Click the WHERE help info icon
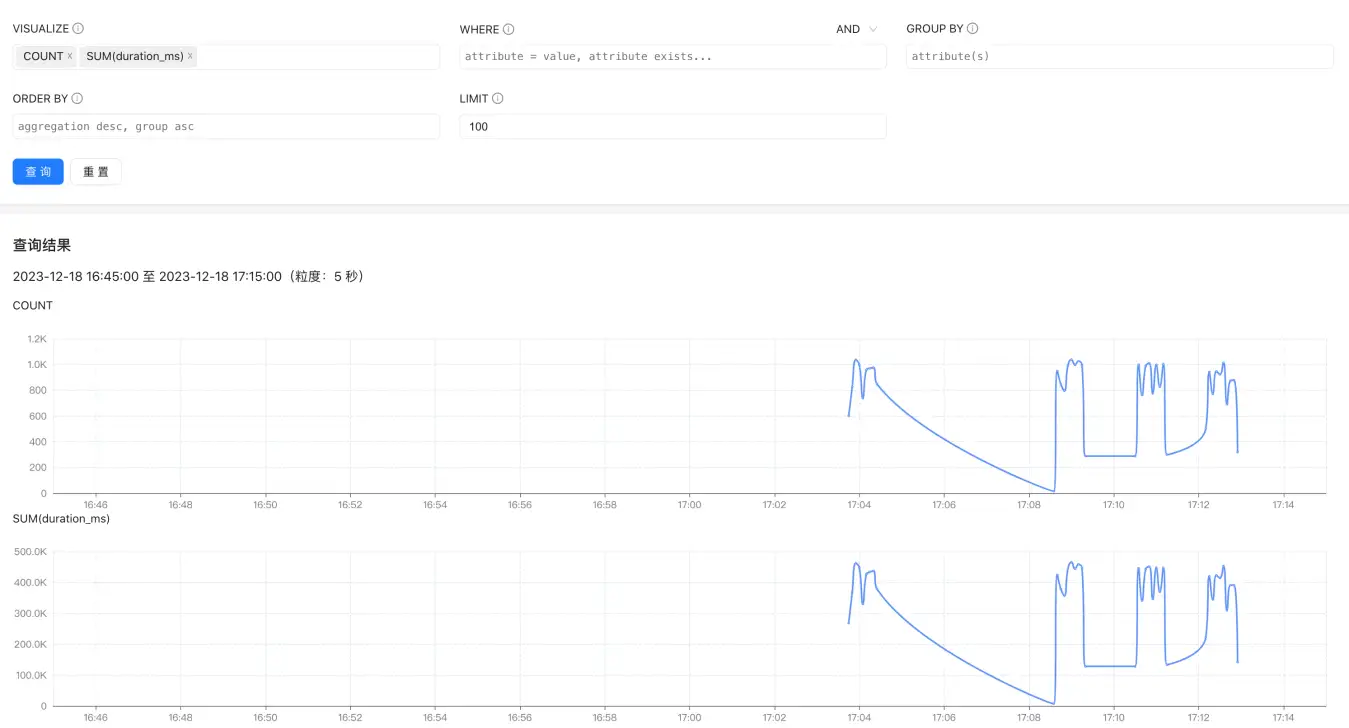Viewport: 1349px width, 728px height. 509,30
